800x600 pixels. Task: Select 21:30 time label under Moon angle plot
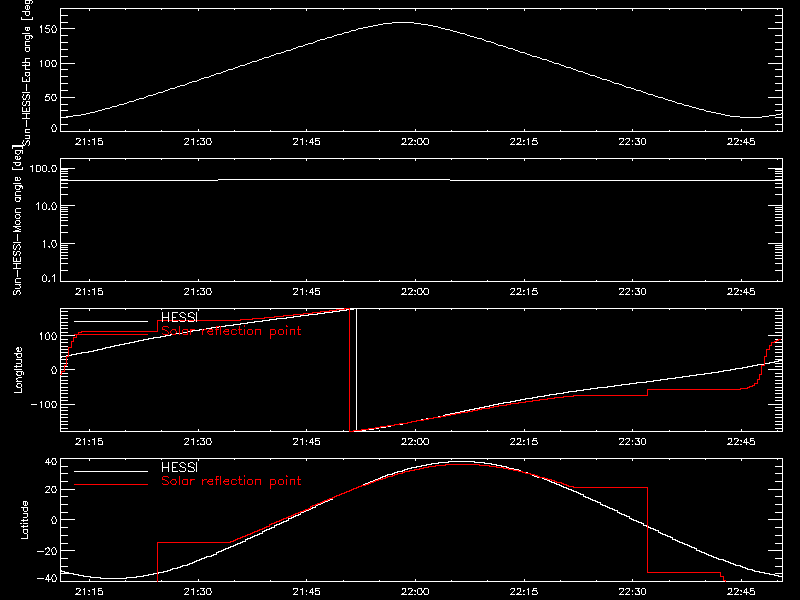coord(198,292)
